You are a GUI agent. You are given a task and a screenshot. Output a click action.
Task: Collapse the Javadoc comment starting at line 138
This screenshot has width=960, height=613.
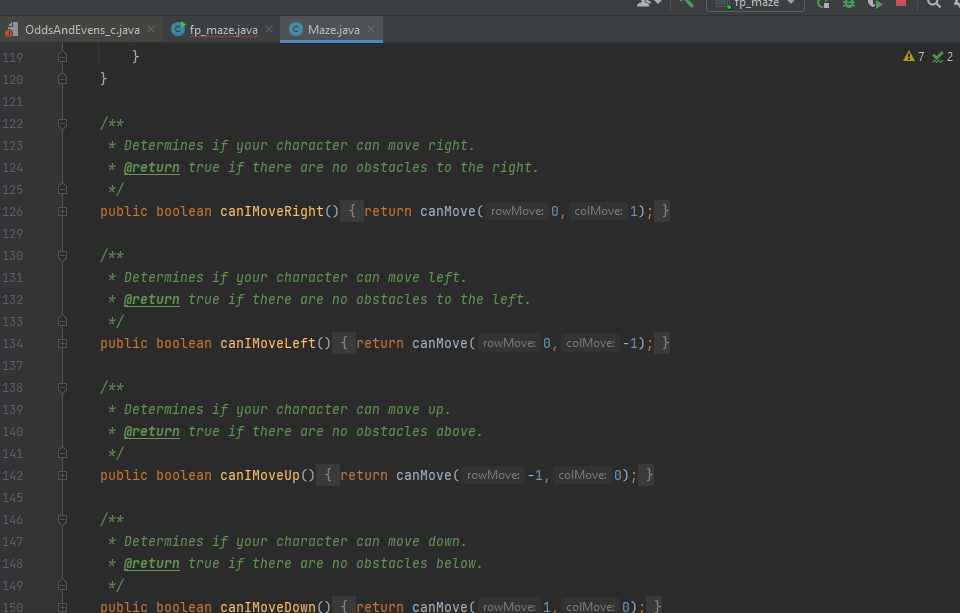(x=62, y=388)
